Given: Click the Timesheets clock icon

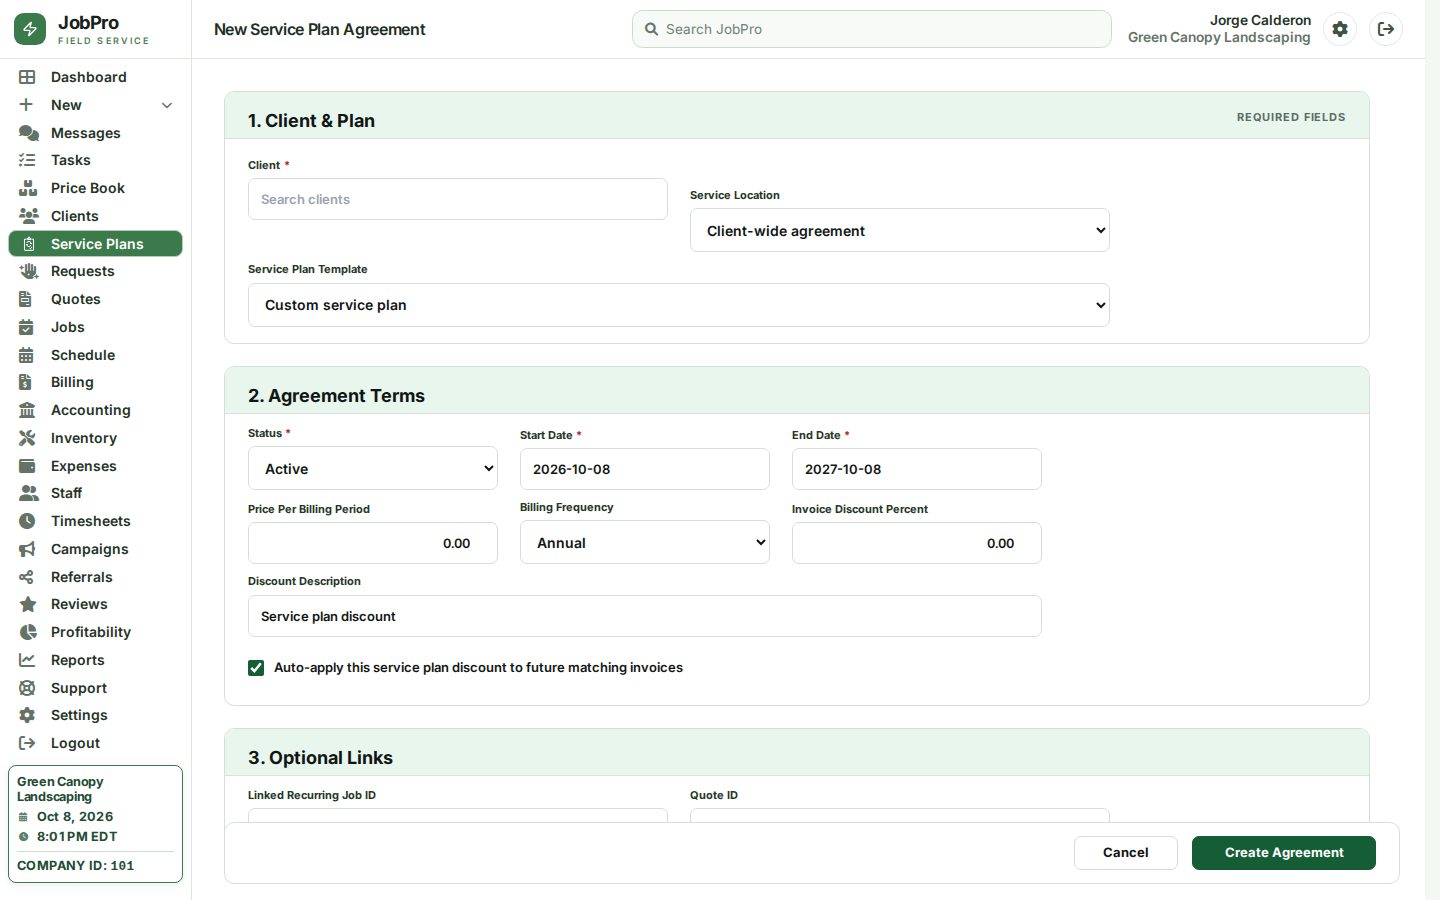Looking at the screenshot, I should pos(27,521).
